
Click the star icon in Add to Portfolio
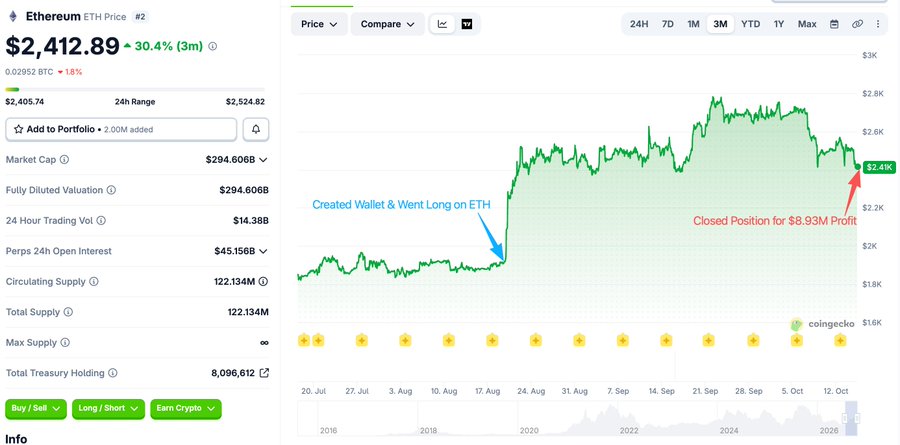click(x=19, y=129)
